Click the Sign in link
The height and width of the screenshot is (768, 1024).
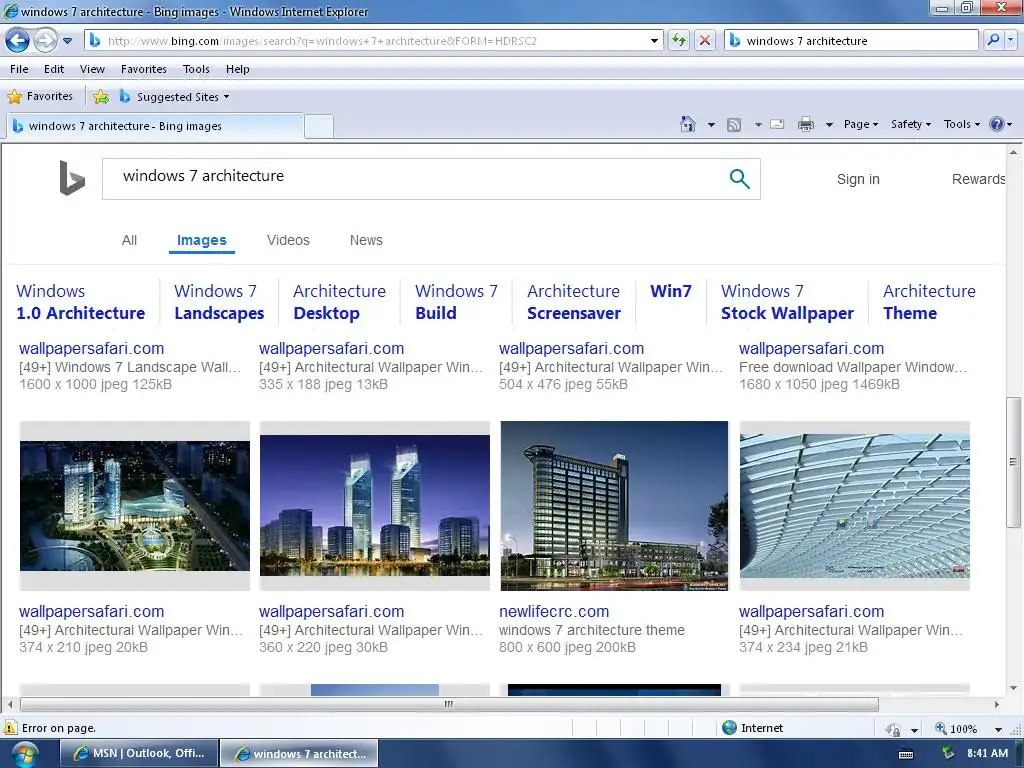point(858,179)
